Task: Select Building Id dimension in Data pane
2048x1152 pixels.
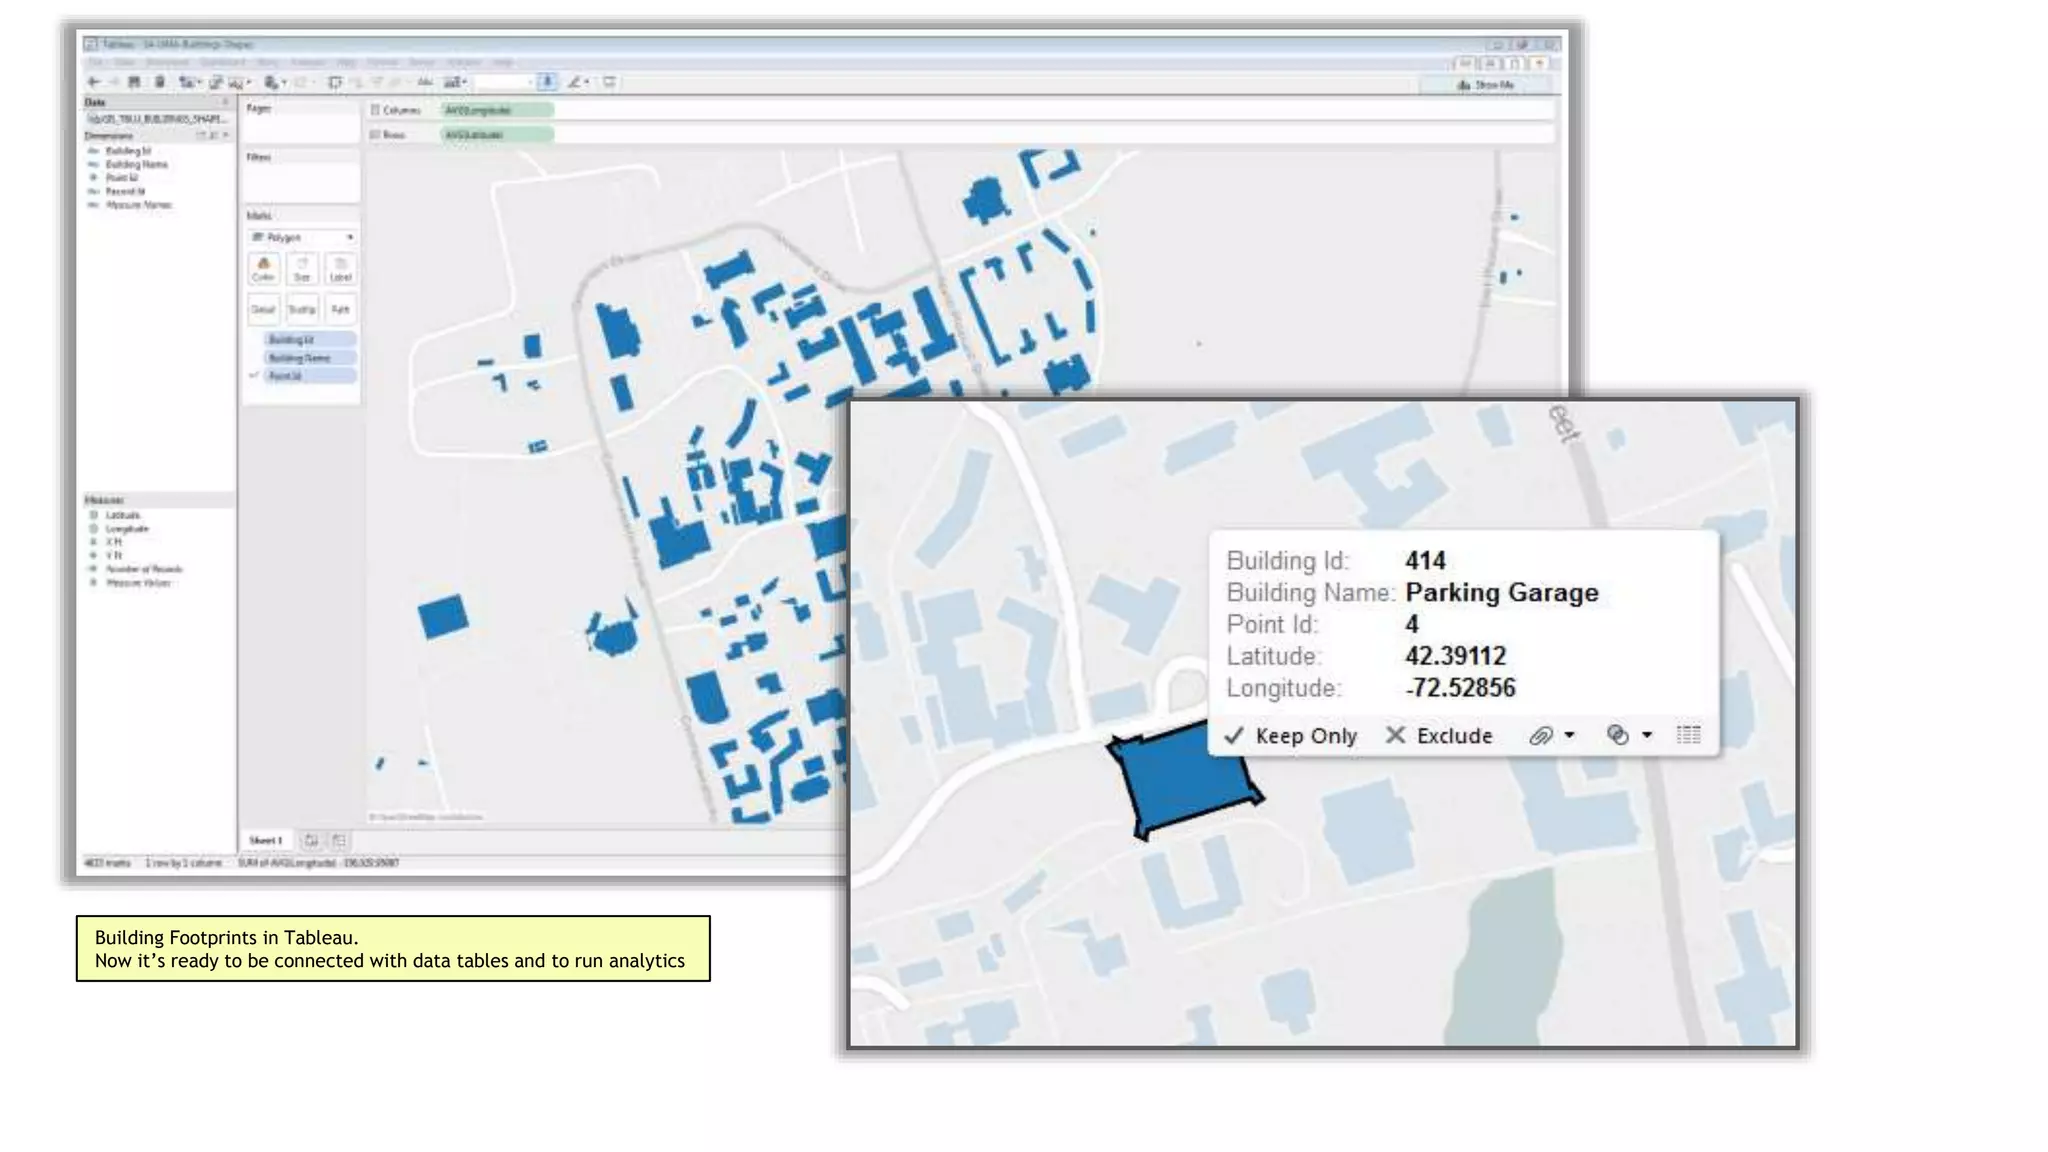Action: point(128,151)
